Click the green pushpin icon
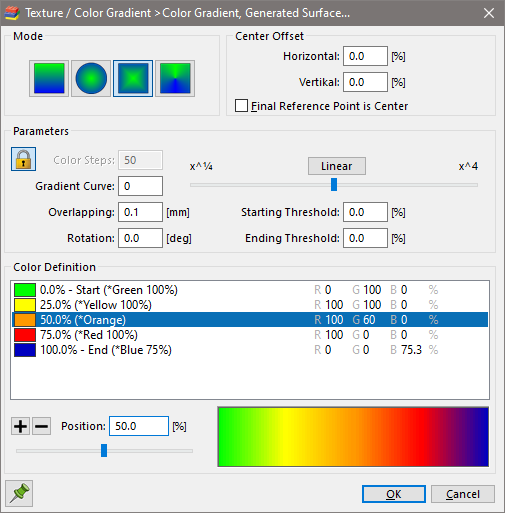Image resolution: width=505 pixels, height=513 pixels. 19,494
